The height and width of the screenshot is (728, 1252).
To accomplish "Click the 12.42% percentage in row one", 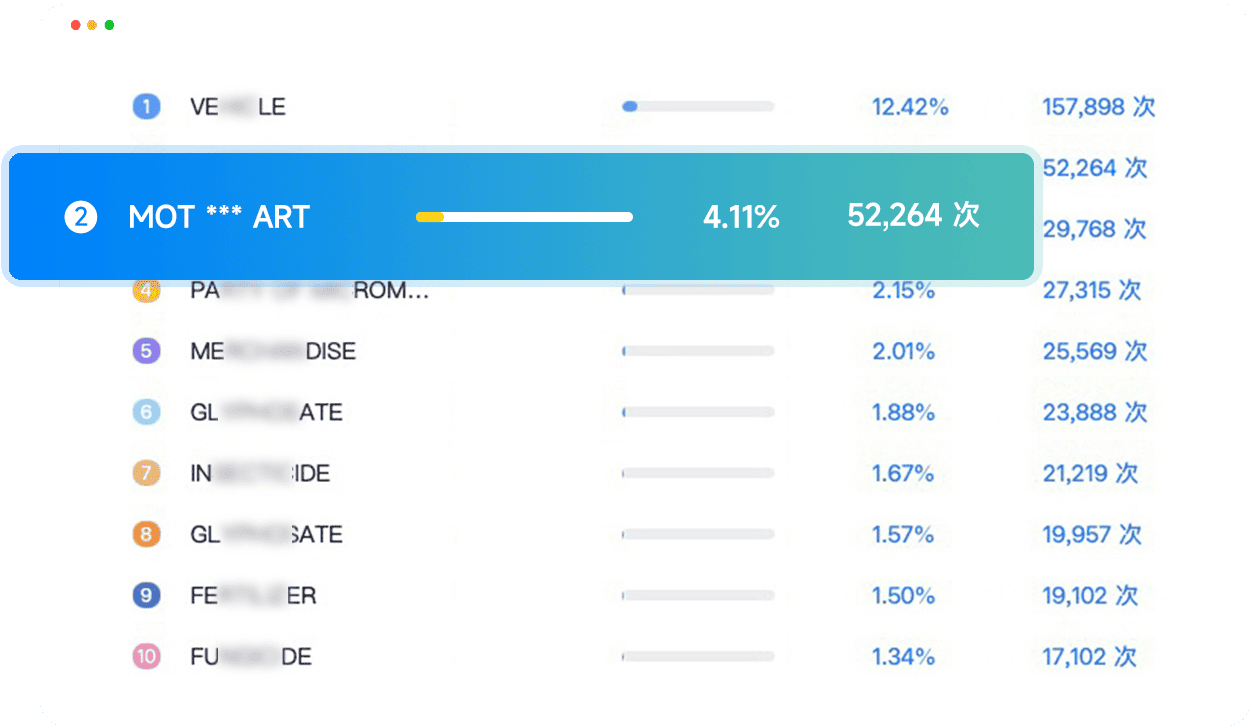I will tap(910, 107).
